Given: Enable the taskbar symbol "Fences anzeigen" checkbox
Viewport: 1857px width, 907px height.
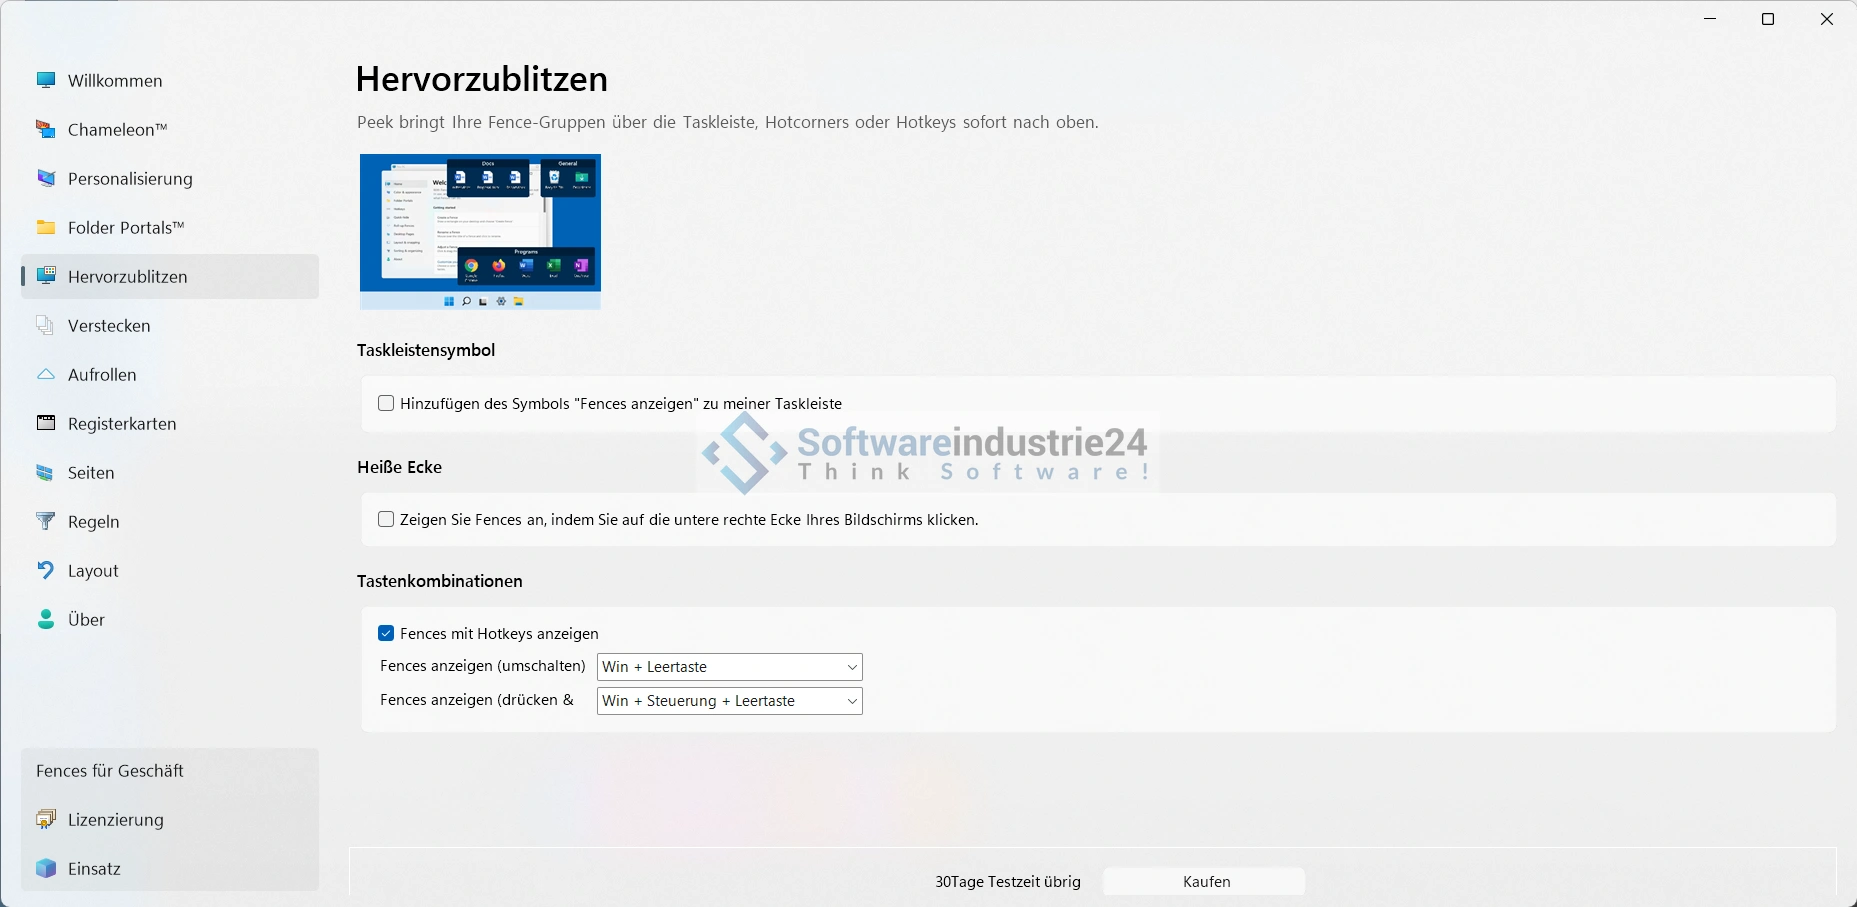Looking at the screenshot, I should coord(386,404).
